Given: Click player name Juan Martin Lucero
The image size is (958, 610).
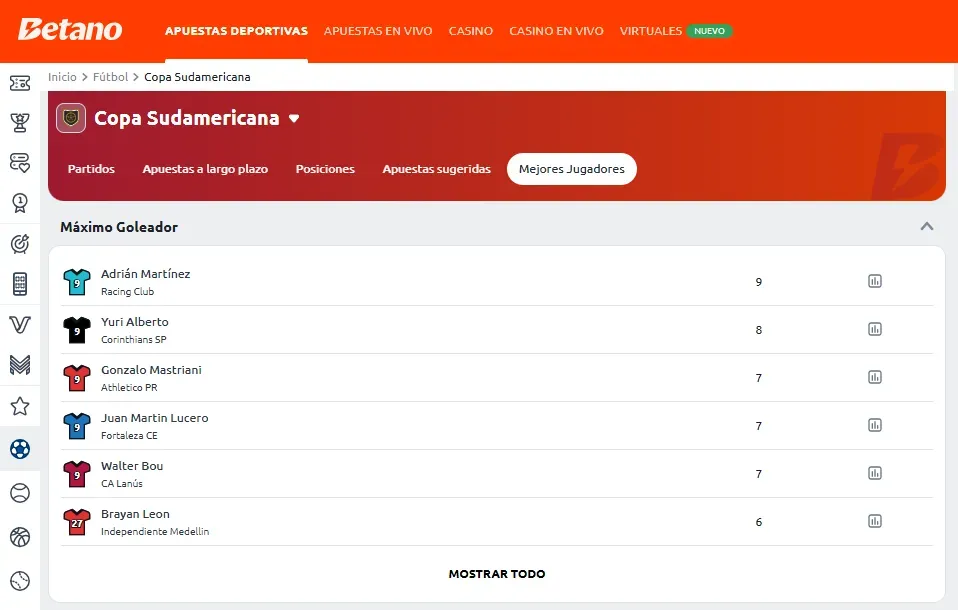Looking at the screenshot, I should click(x=155, y=417).
